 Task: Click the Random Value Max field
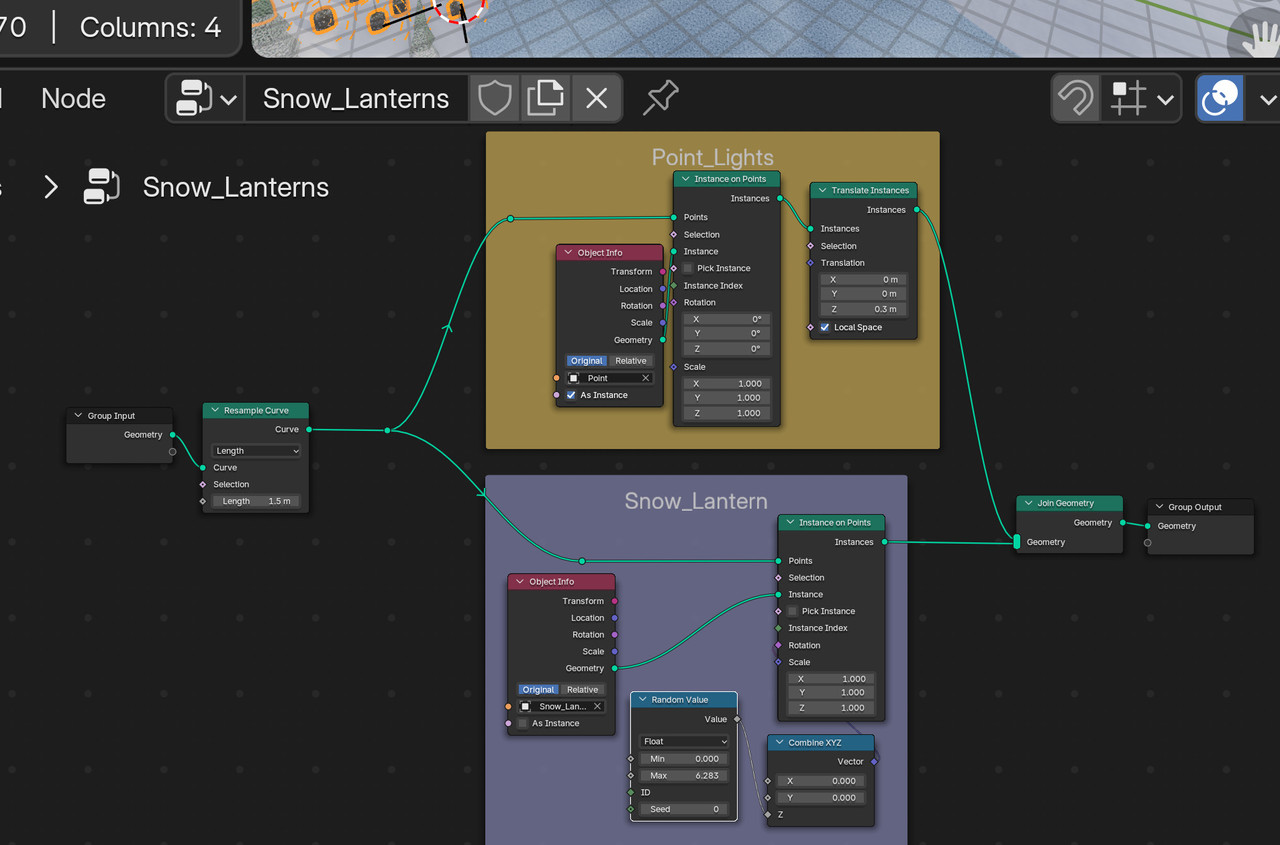pyautogui.click(x=683, y=775)
